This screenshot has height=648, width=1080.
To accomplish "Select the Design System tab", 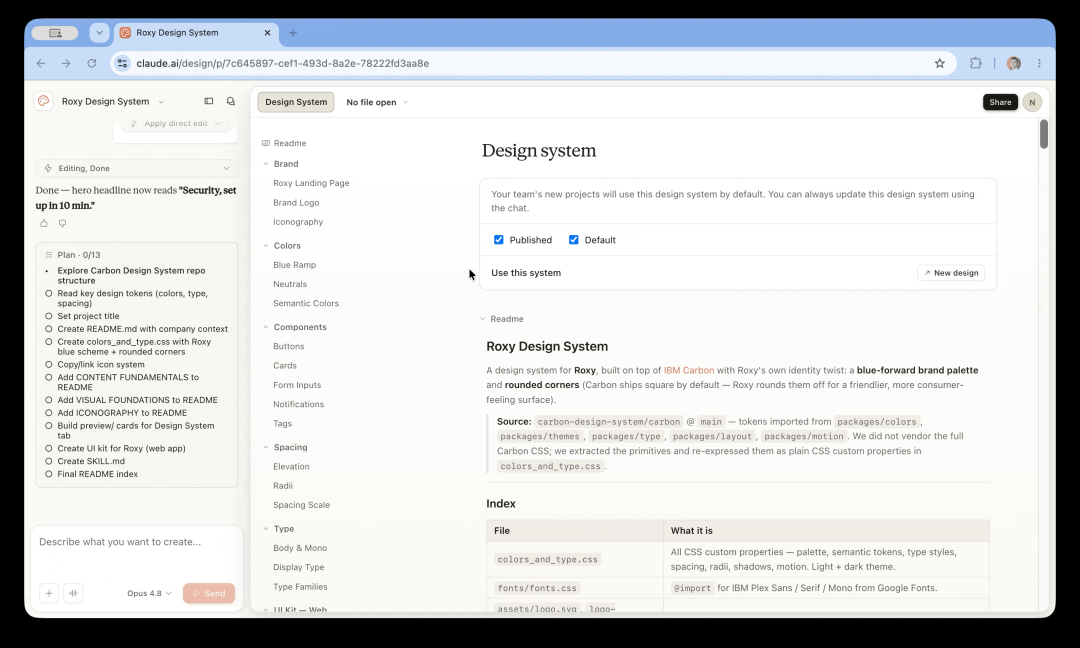I will 296,102.
